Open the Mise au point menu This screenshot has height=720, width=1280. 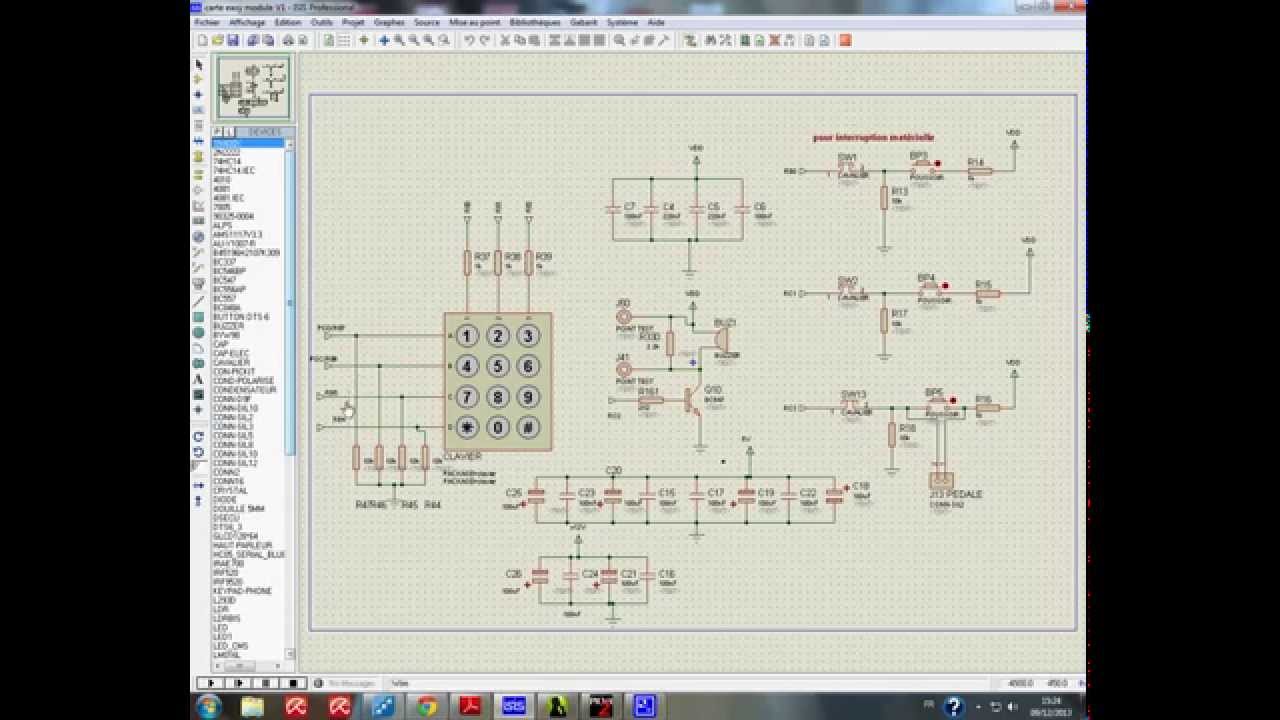tap(474, 22)
